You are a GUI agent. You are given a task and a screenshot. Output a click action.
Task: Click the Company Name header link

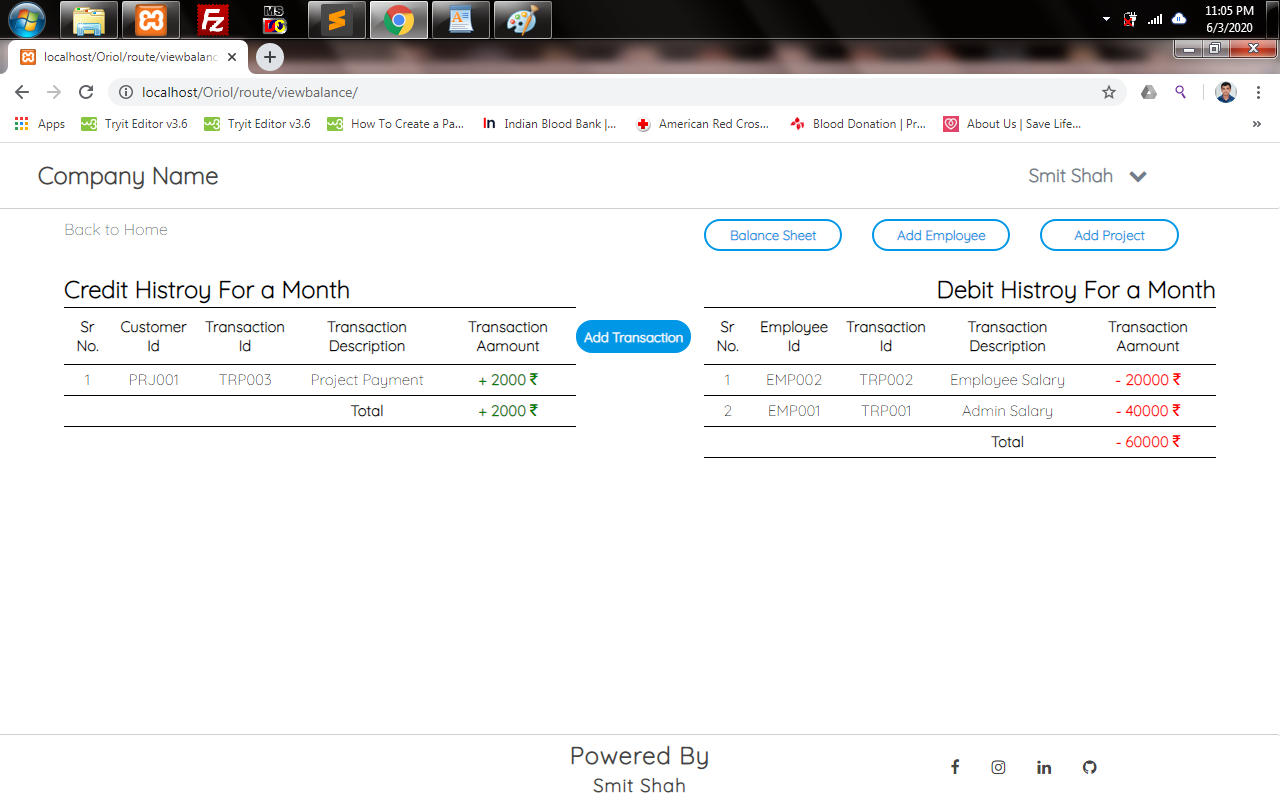click(x=128, y=176)
